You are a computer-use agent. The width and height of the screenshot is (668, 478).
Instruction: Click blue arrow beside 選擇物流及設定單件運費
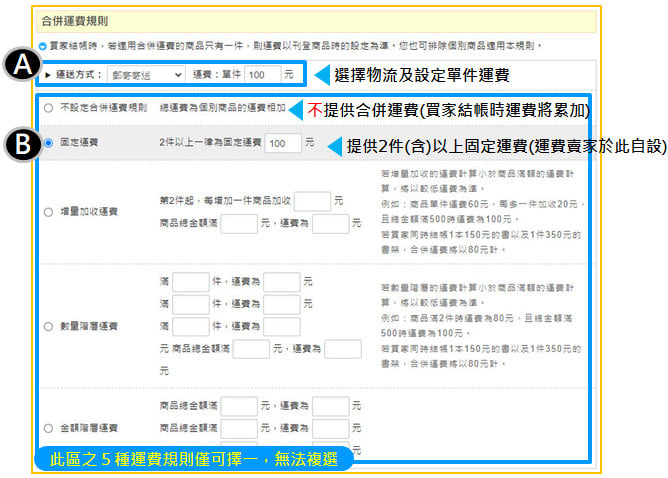(x=322, y=74)
